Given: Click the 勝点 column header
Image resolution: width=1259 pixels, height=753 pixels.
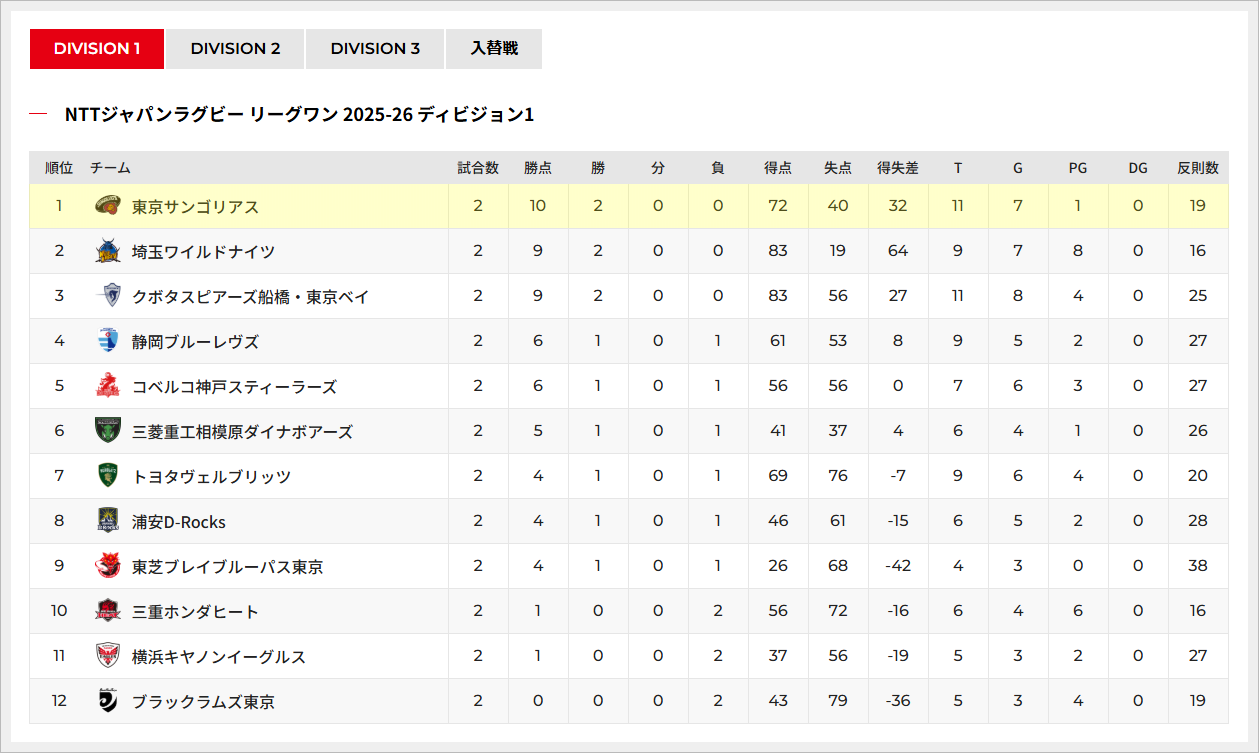Looking at the screenshot, I should (538, 168).
